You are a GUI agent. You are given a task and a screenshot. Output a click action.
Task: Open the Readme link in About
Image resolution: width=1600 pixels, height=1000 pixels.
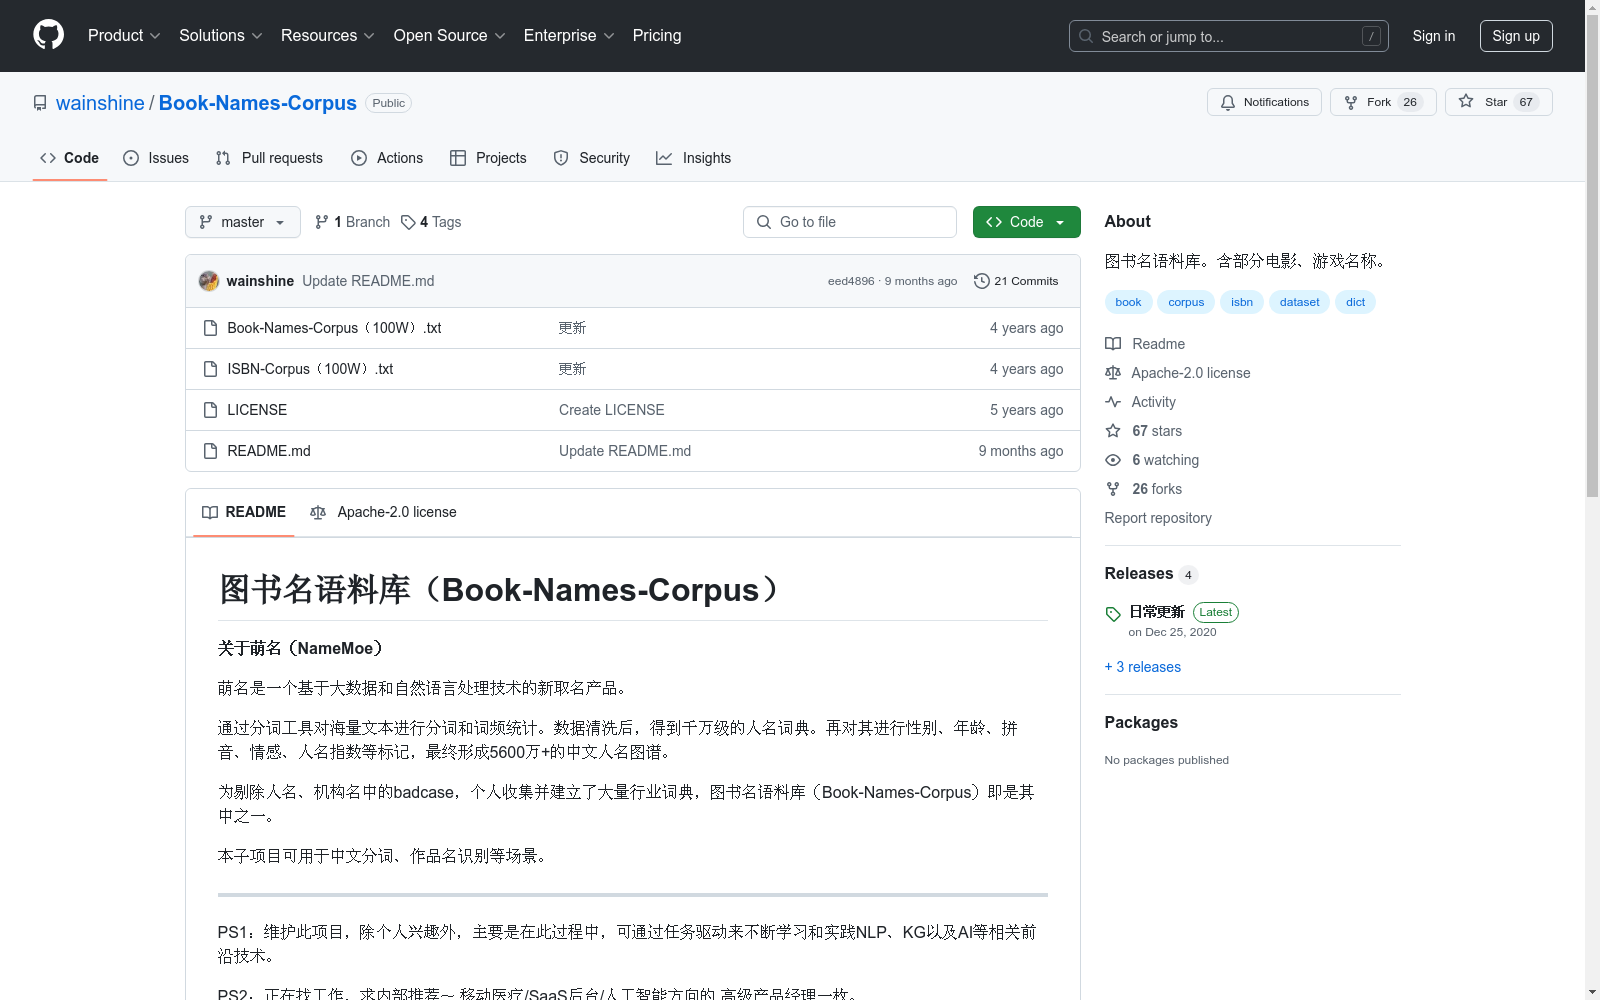[x=1145, y=344]
